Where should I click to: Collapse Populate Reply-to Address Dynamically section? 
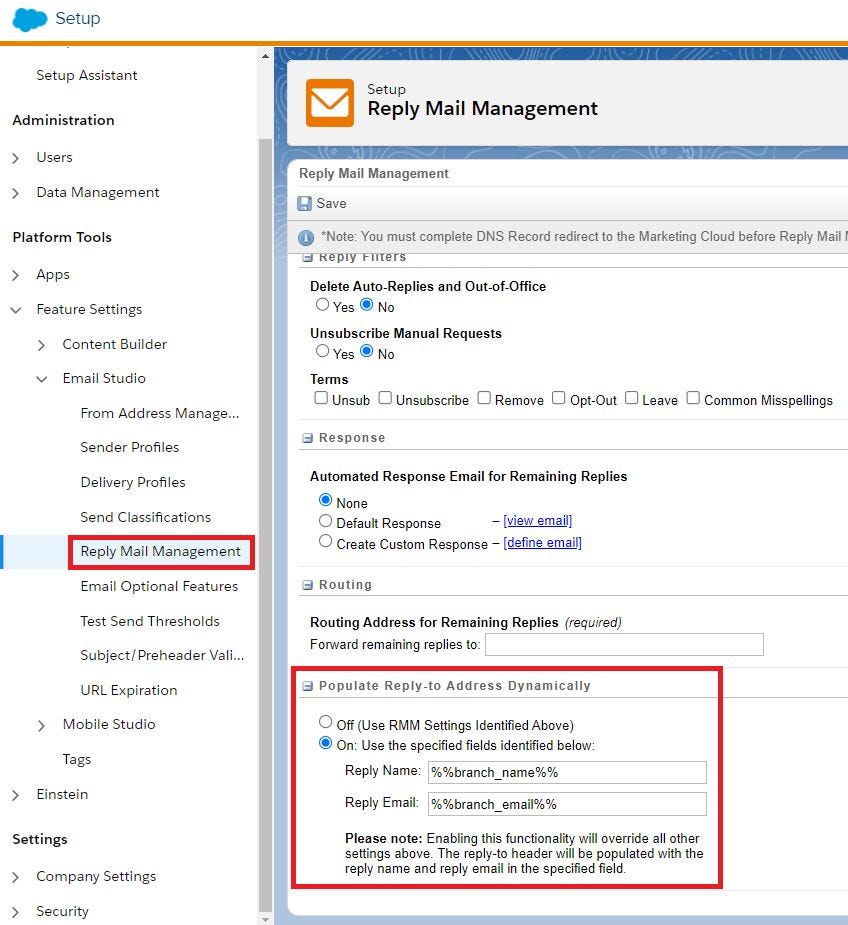[x=307, y=686]
